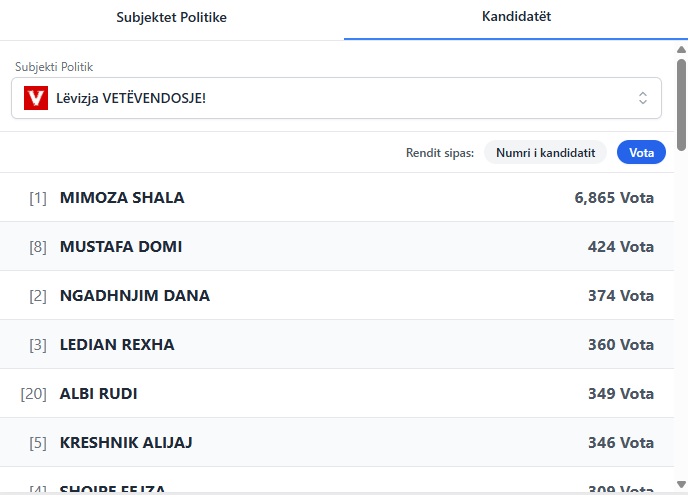
Task: Click the Rendit sipas label
Action: point(440,153)
